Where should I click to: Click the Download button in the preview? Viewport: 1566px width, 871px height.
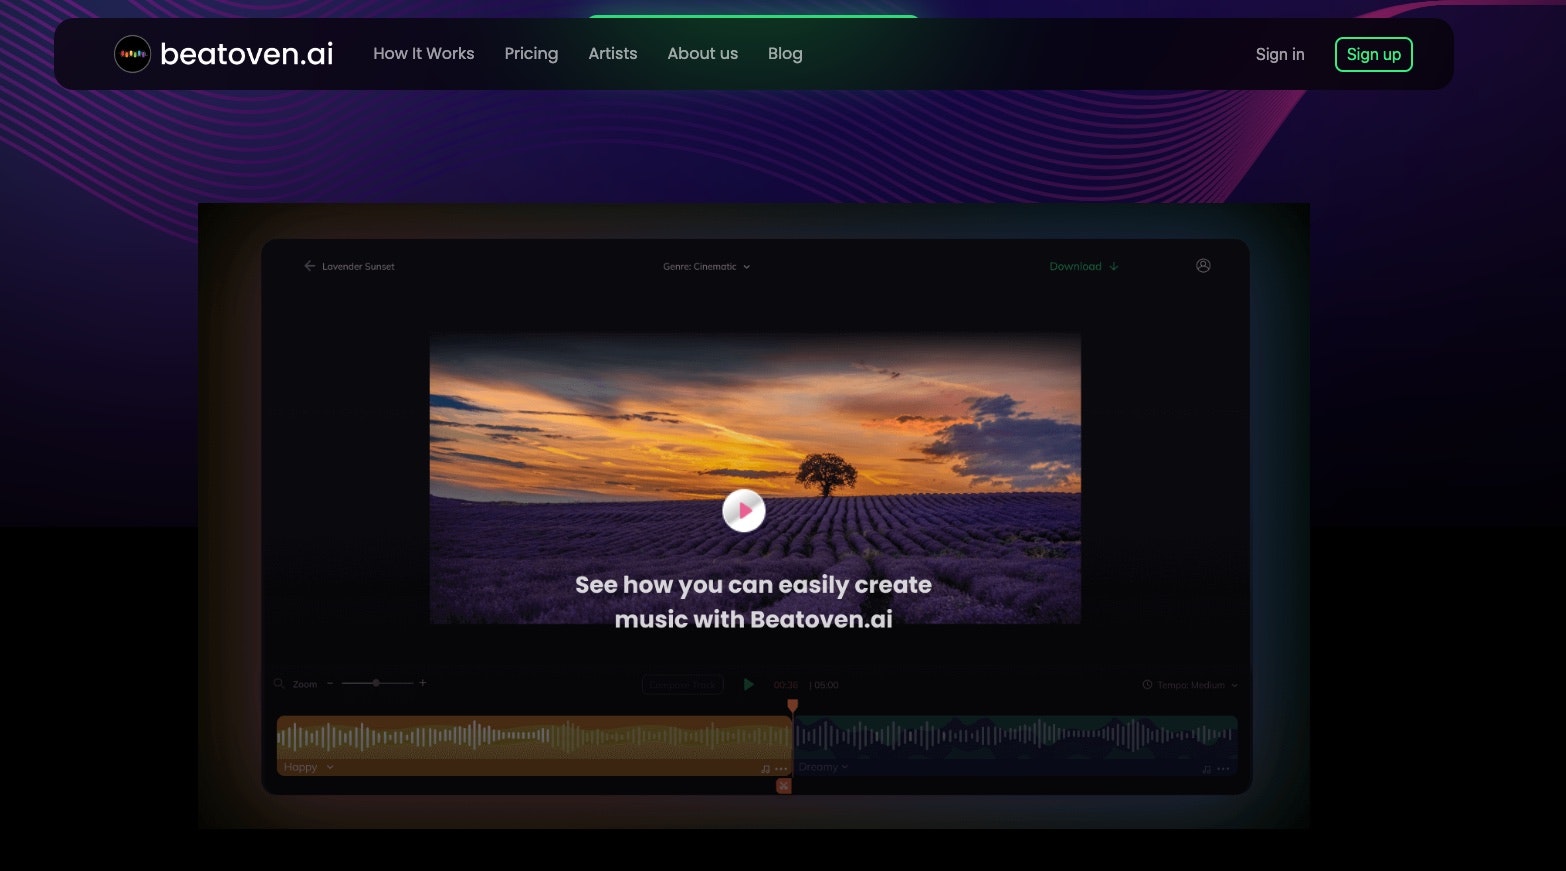(x=1084, y=266)
